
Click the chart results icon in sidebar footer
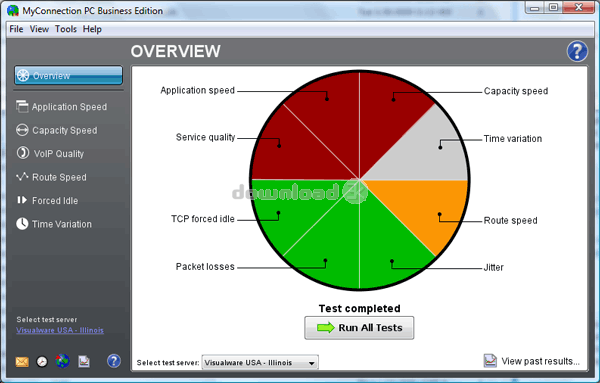(84, 361)
